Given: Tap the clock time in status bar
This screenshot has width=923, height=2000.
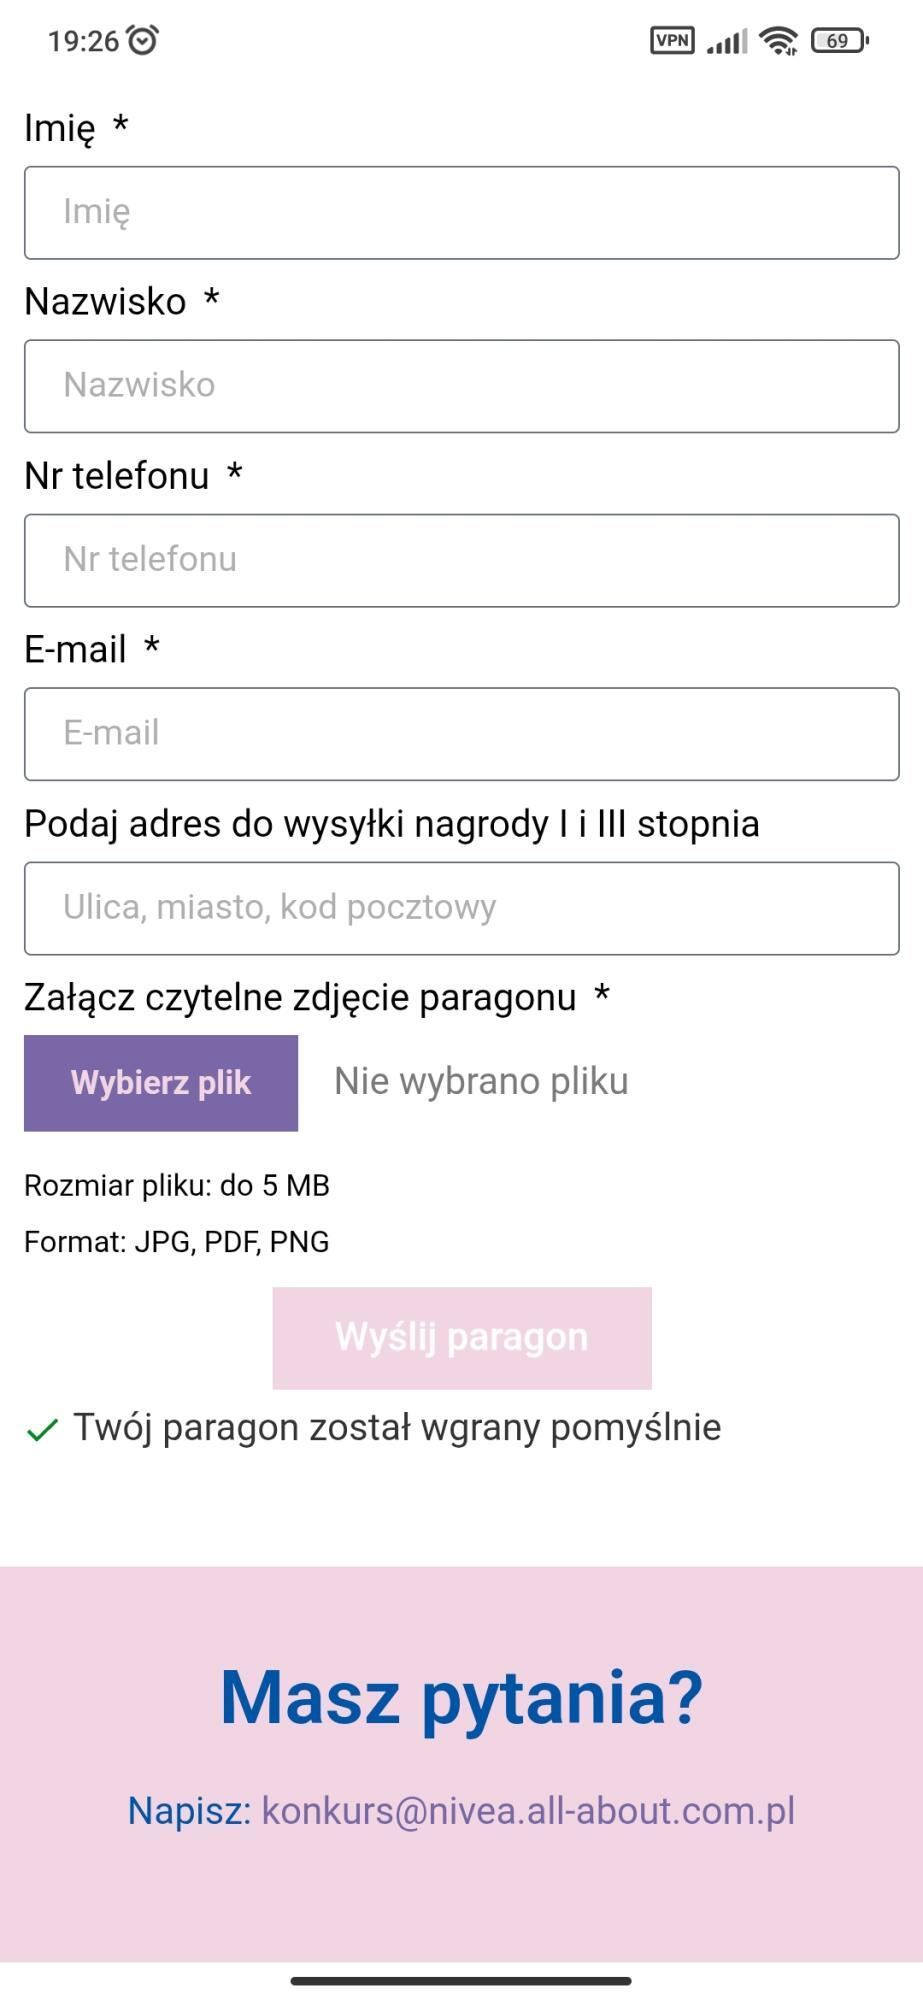Looking at the screenshot, I should (83, 41).
